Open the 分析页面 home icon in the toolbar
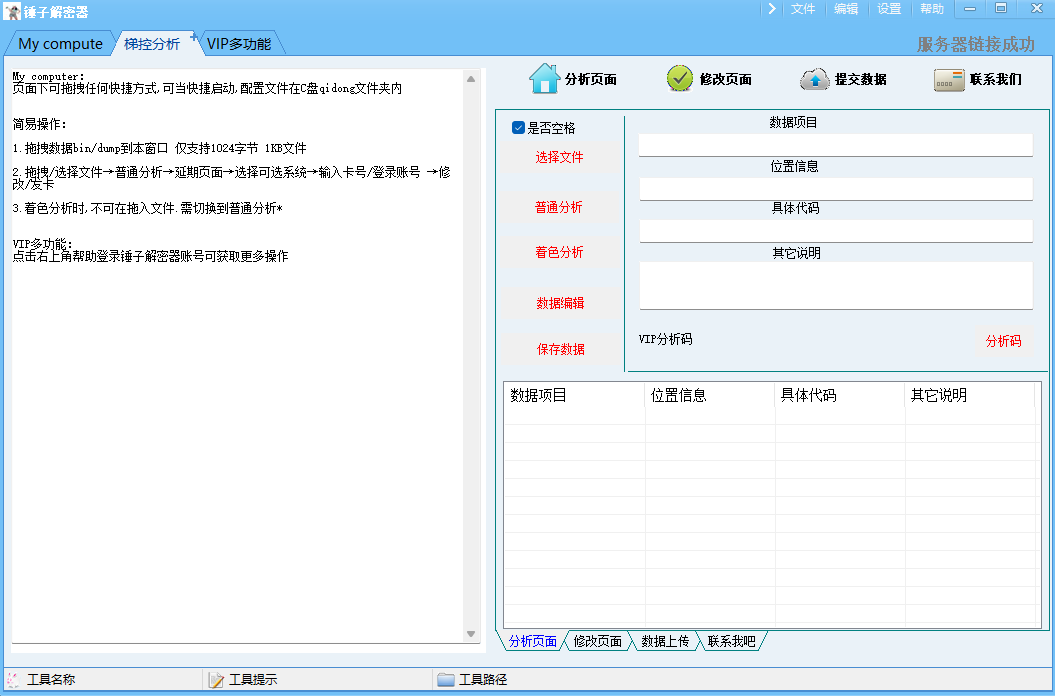Viewport: 1055px width, 696px height. pos(542,78)
